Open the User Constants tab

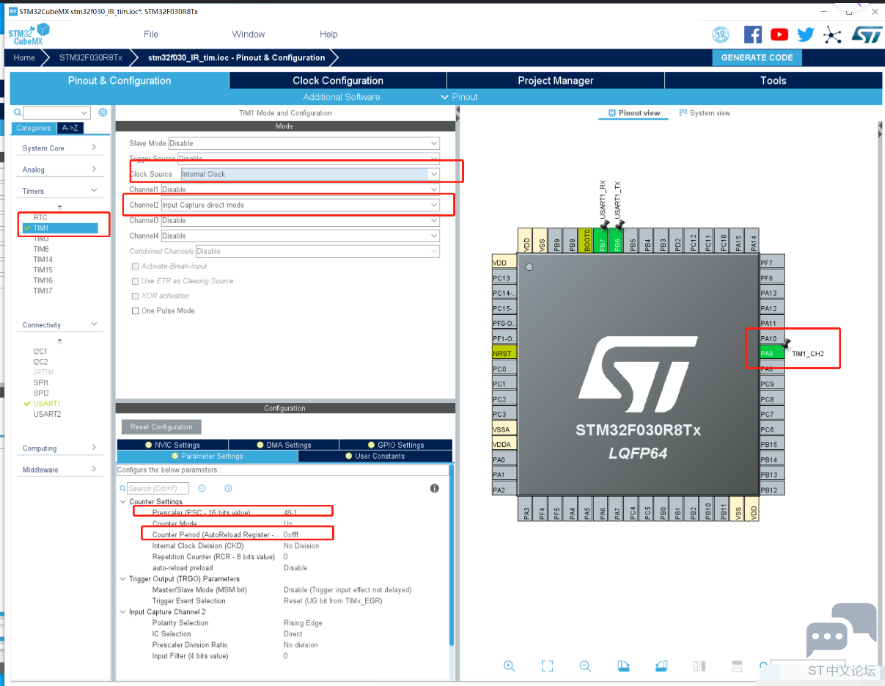click(375, 456)
